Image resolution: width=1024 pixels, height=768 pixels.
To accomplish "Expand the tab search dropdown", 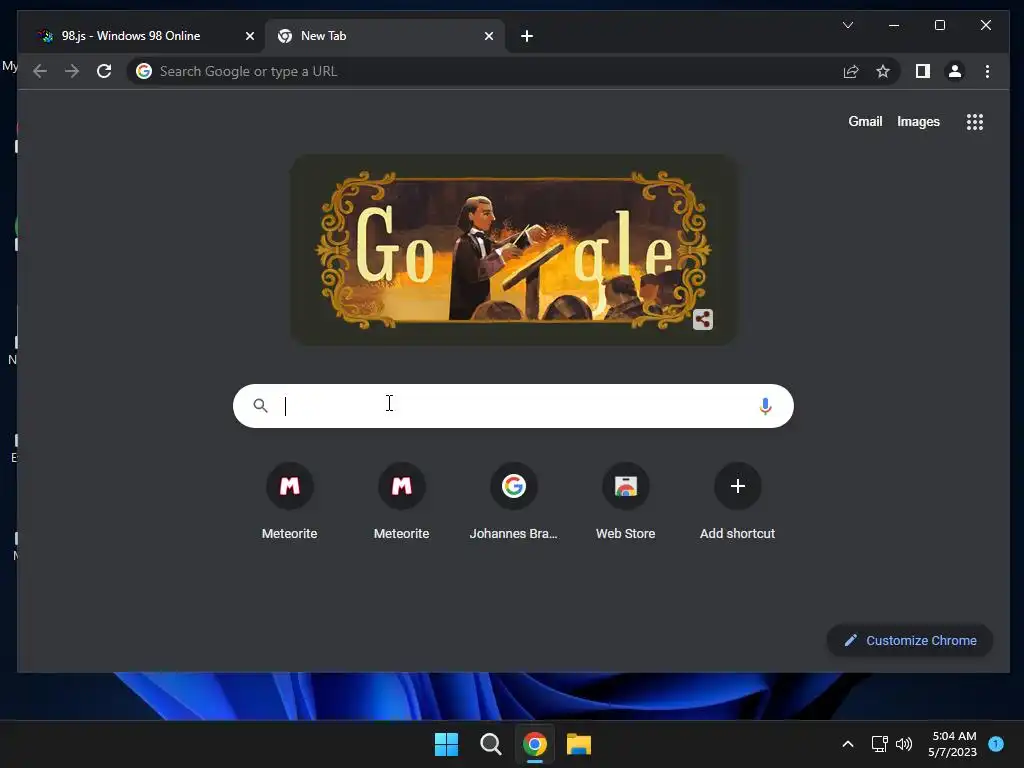I will (x=848, y=25).
